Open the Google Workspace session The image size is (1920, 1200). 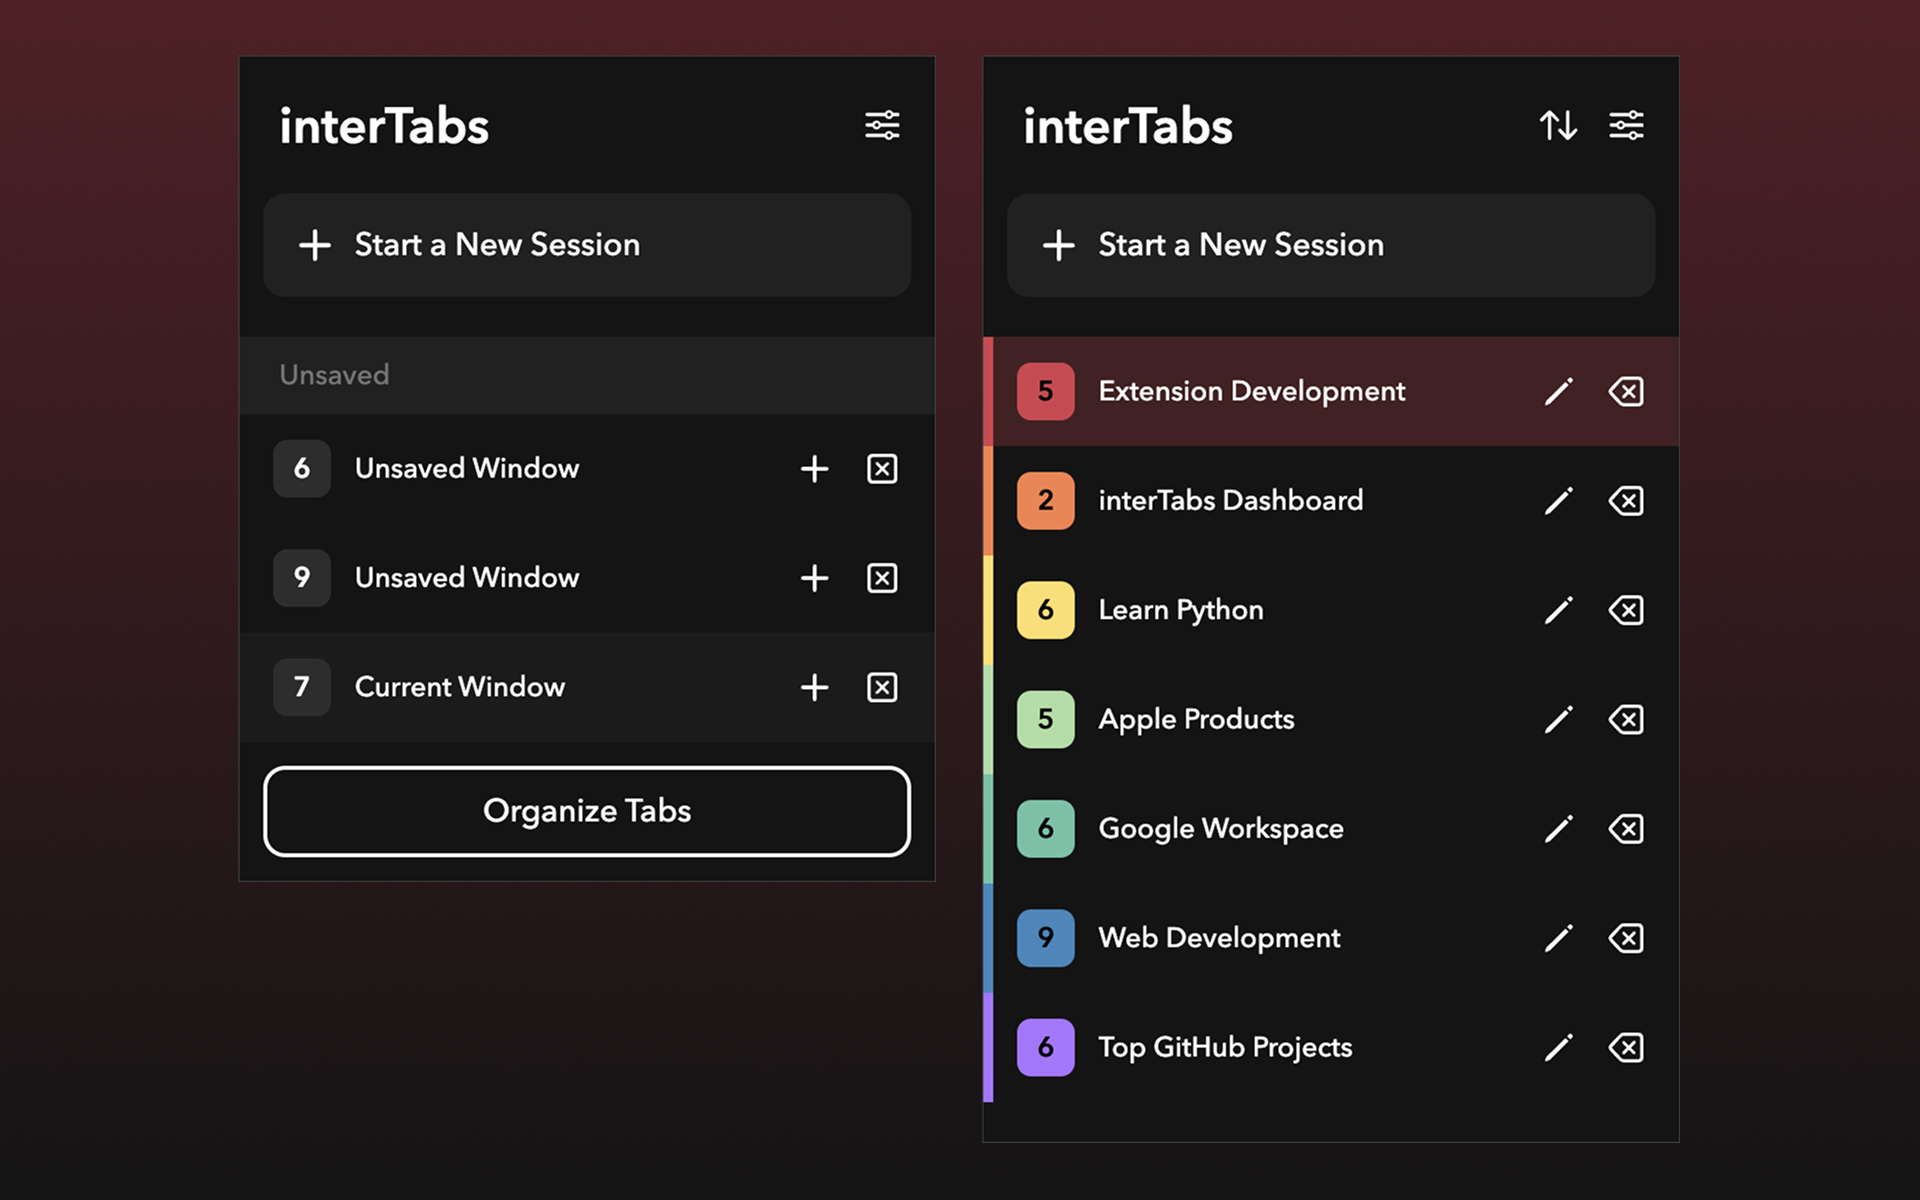1220,829
